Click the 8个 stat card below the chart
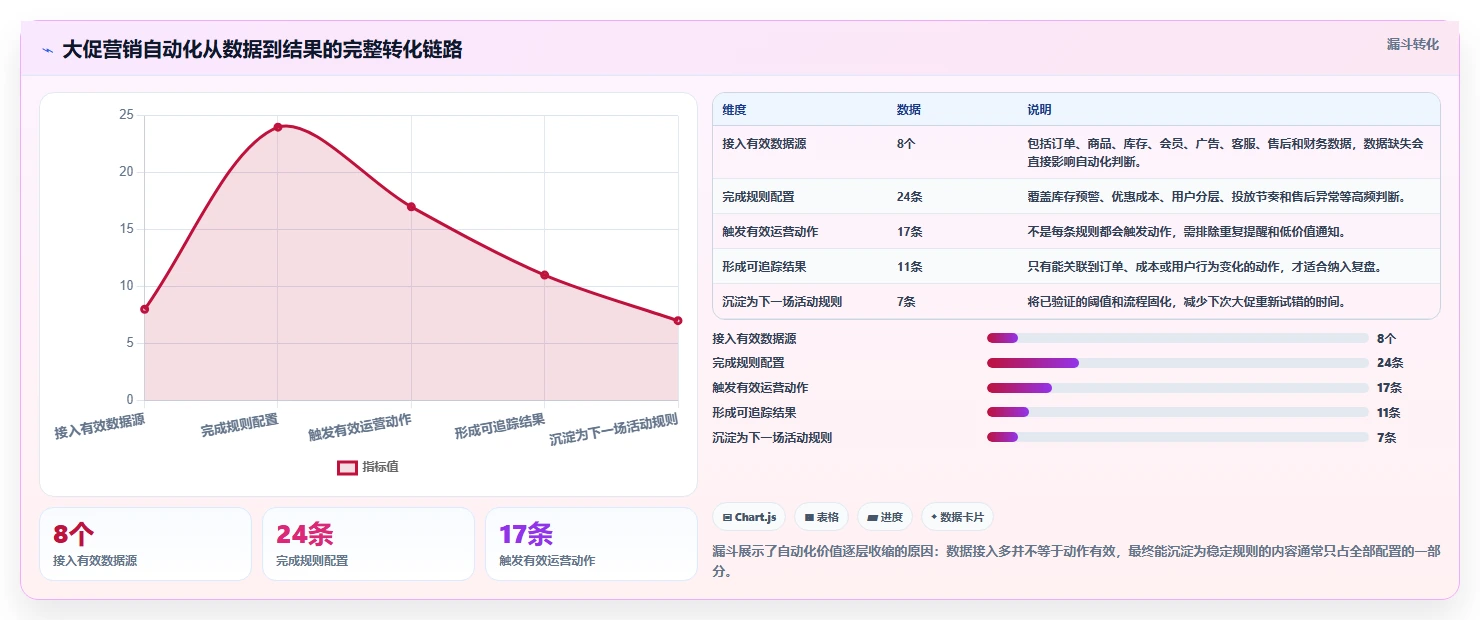 click(145, 544)
